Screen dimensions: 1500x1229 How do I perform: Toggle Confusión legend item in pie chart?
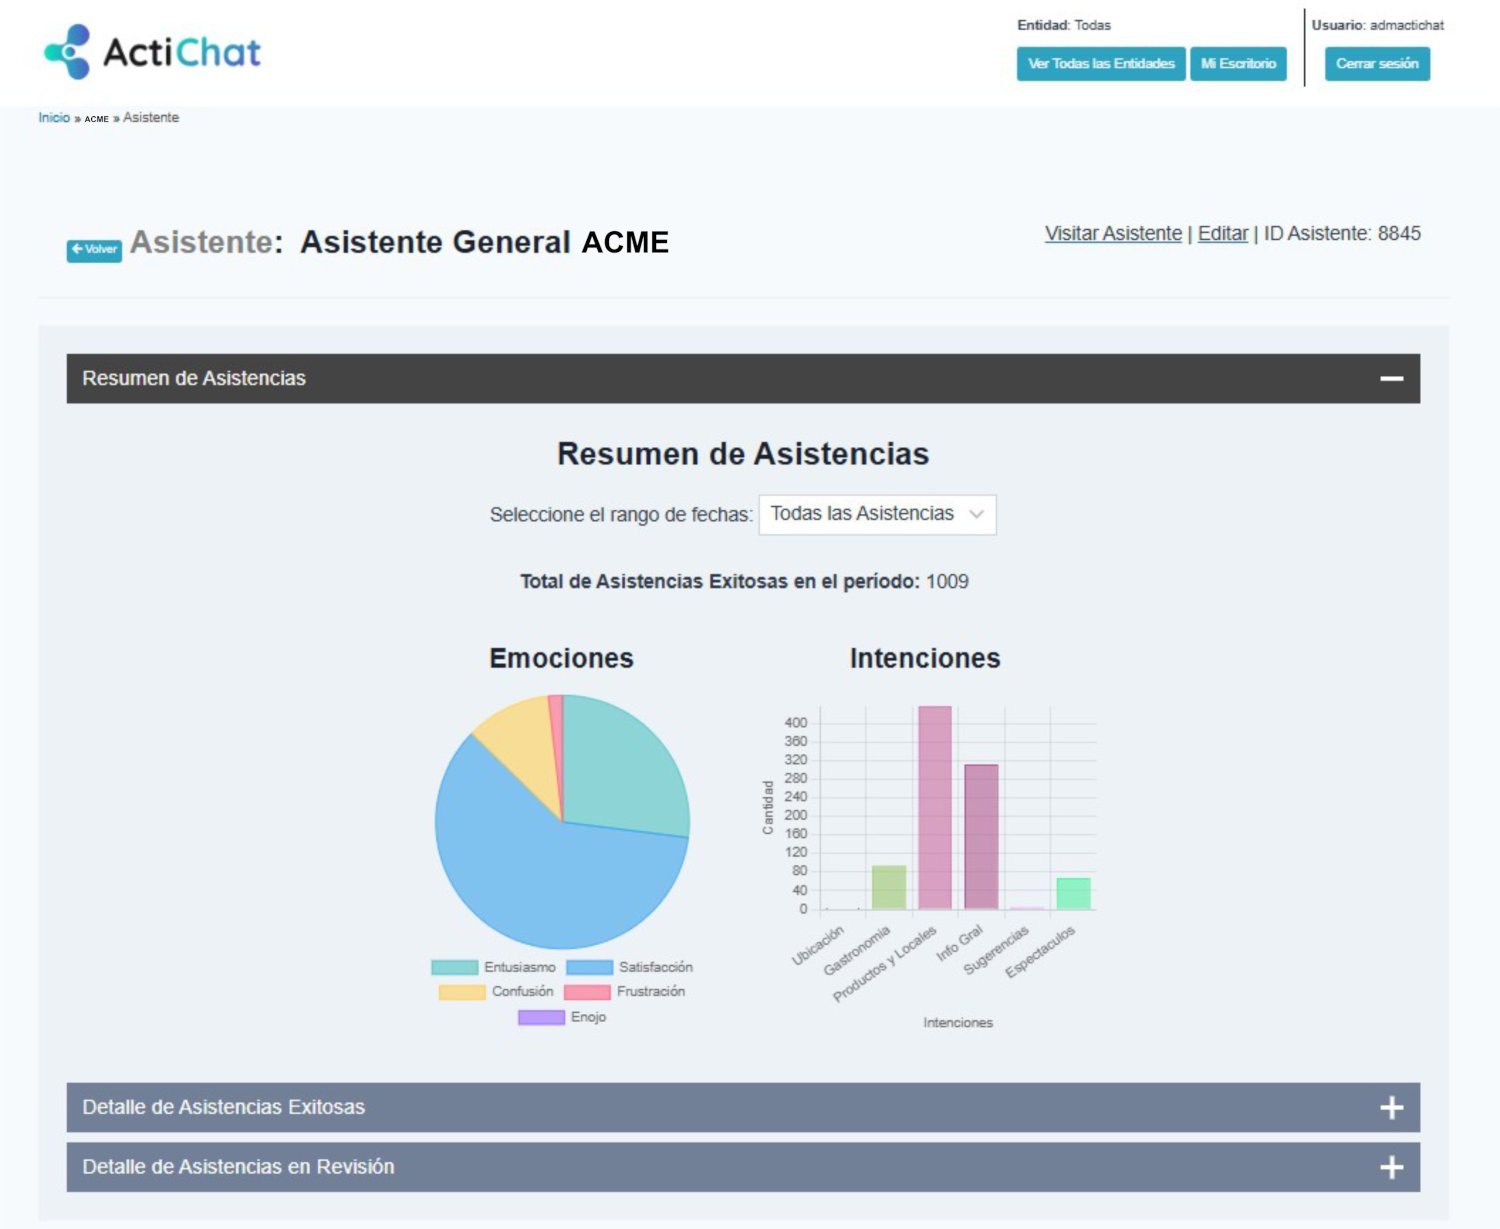point(496,991)
